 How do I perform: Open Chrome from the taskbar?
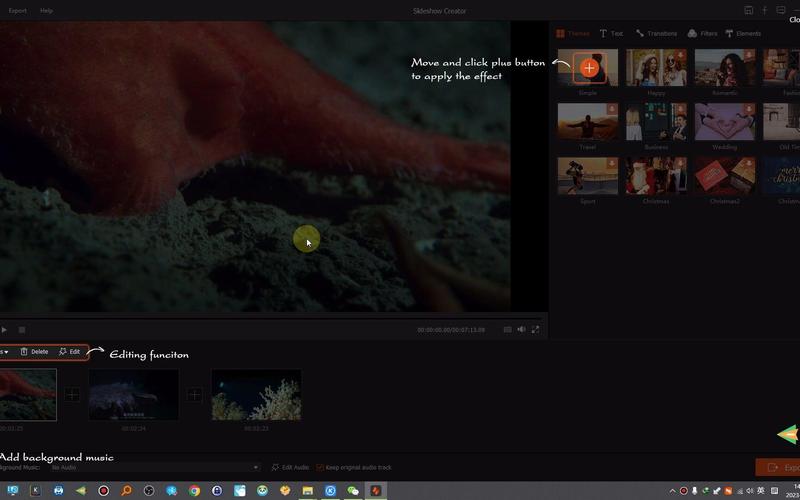194,491
